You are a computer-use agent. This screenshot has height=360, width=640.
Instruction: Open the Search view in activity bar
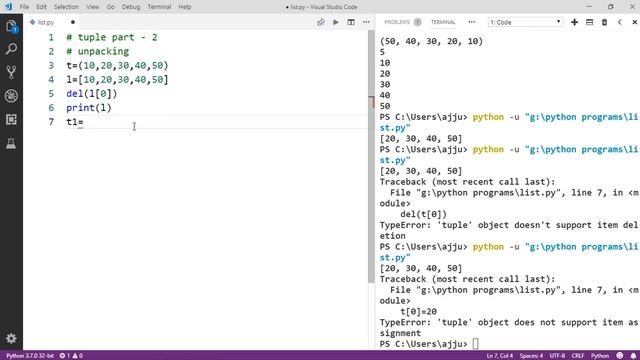pyautogui.click(x=11, y=49)
